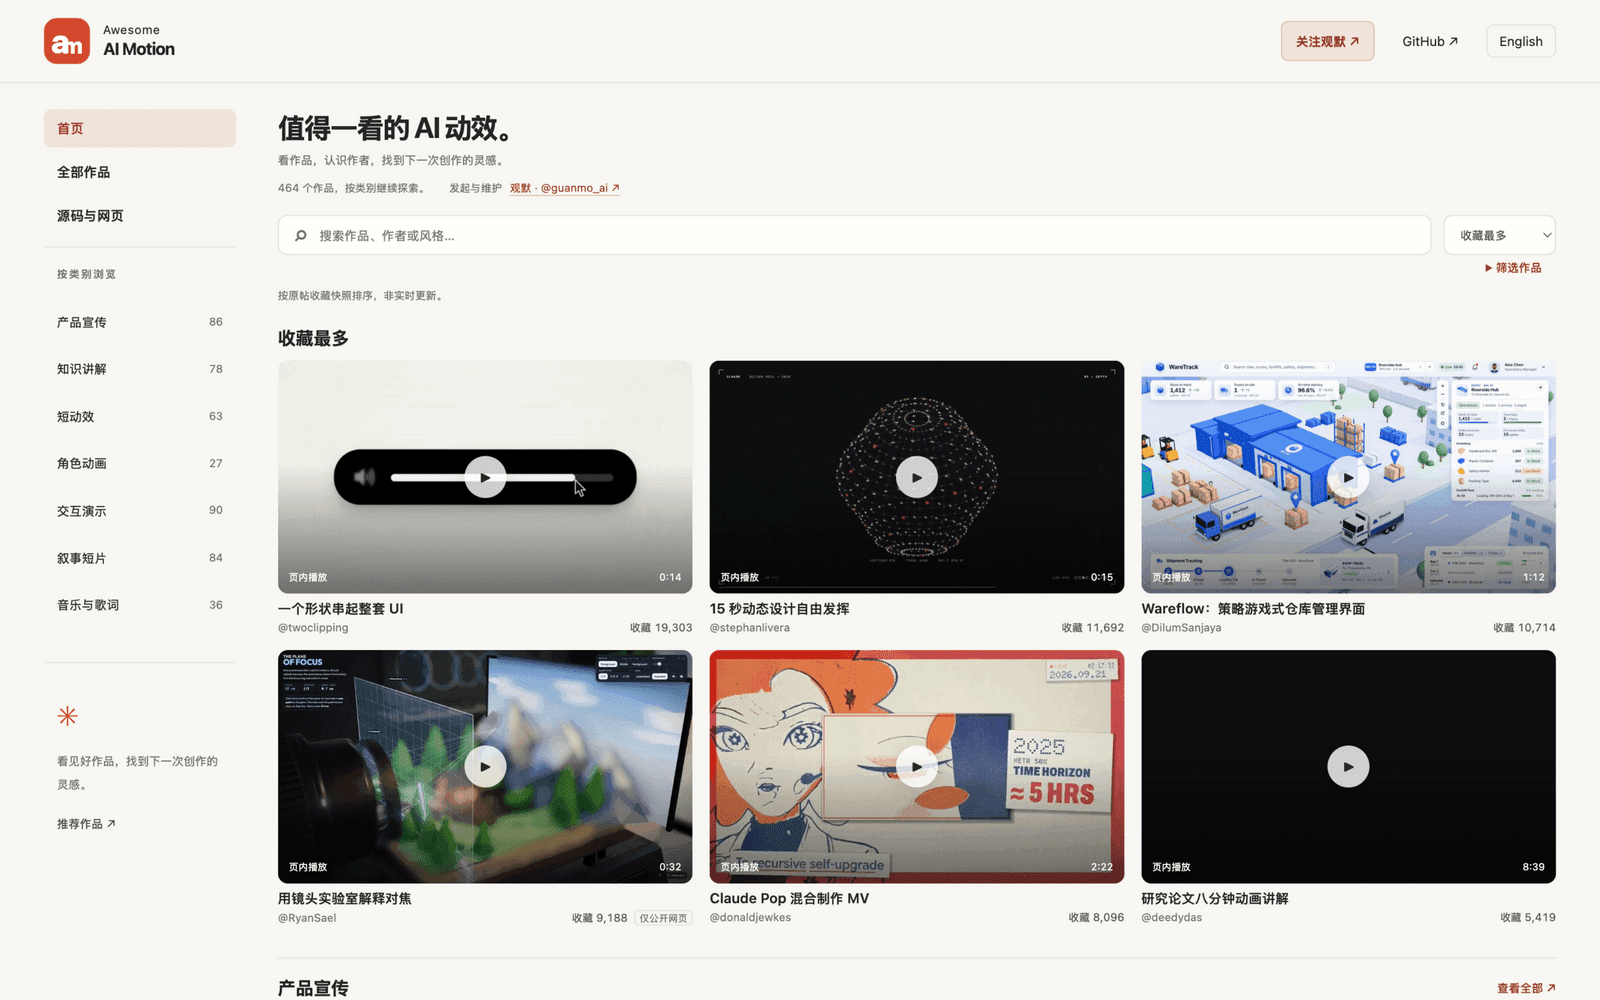The width and height of the screenshot is (1600, 1000).
Task: Open author @donaldjewkes
Action: [x=750, y=918]
